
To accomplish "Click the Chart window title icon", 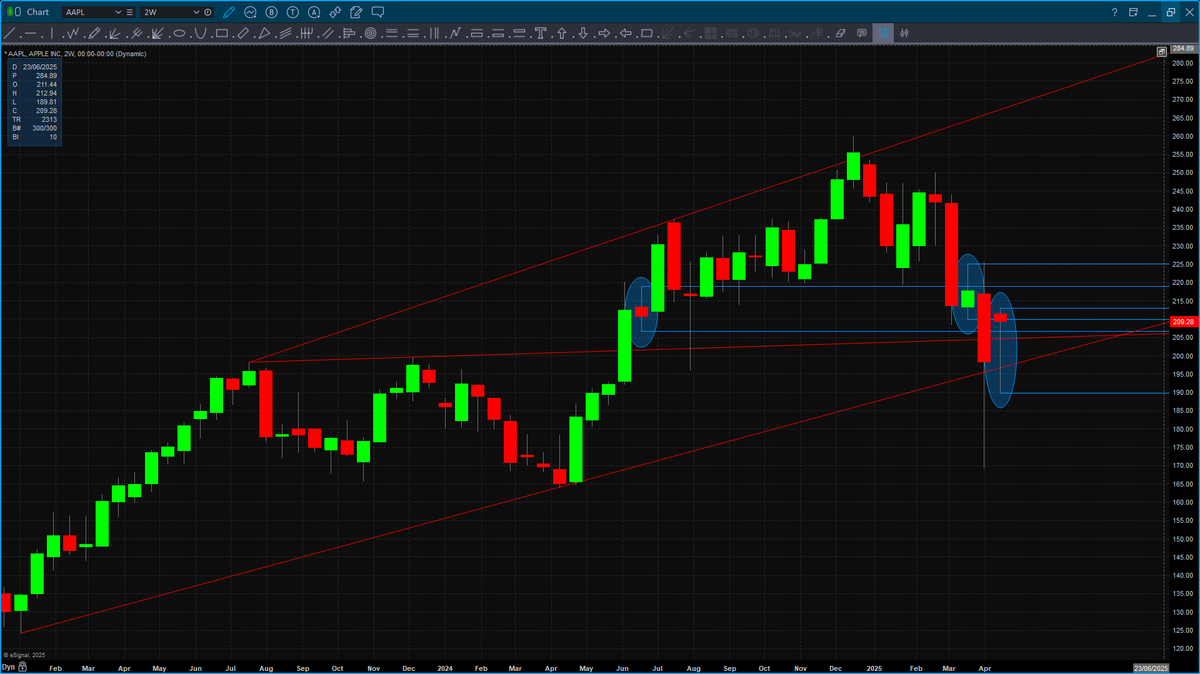I will [14, 12].
